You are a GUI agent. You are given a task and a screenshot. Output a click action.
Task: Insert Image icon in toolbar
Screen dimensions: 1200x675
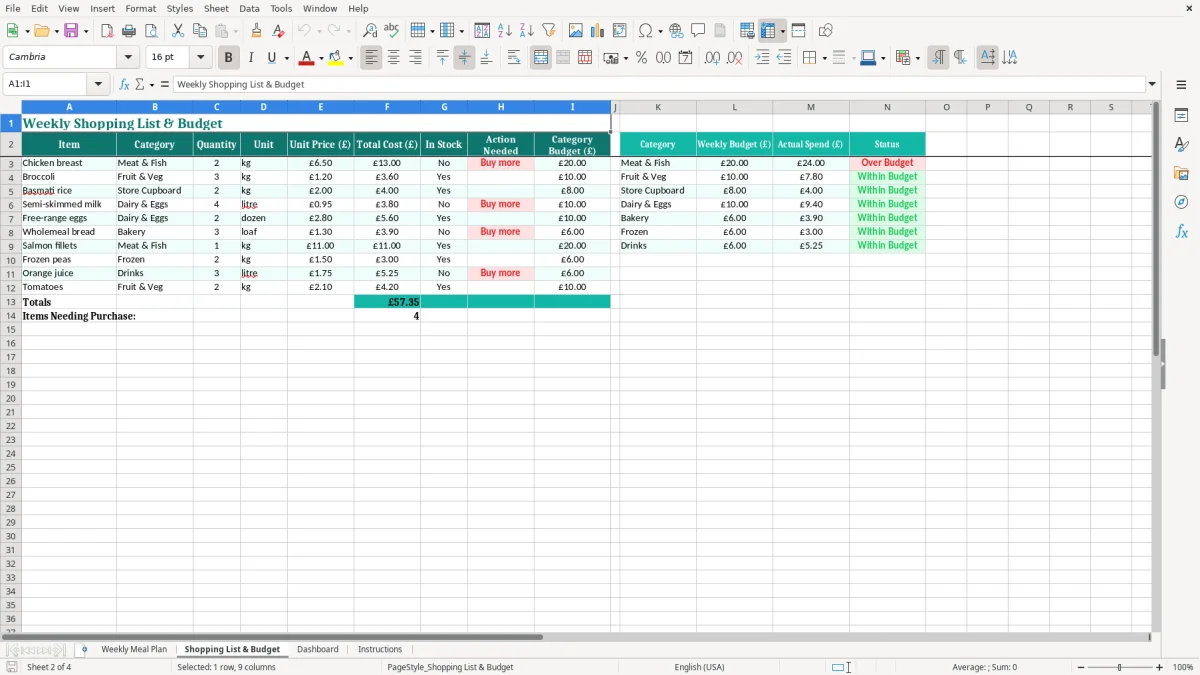pos(576,31)
